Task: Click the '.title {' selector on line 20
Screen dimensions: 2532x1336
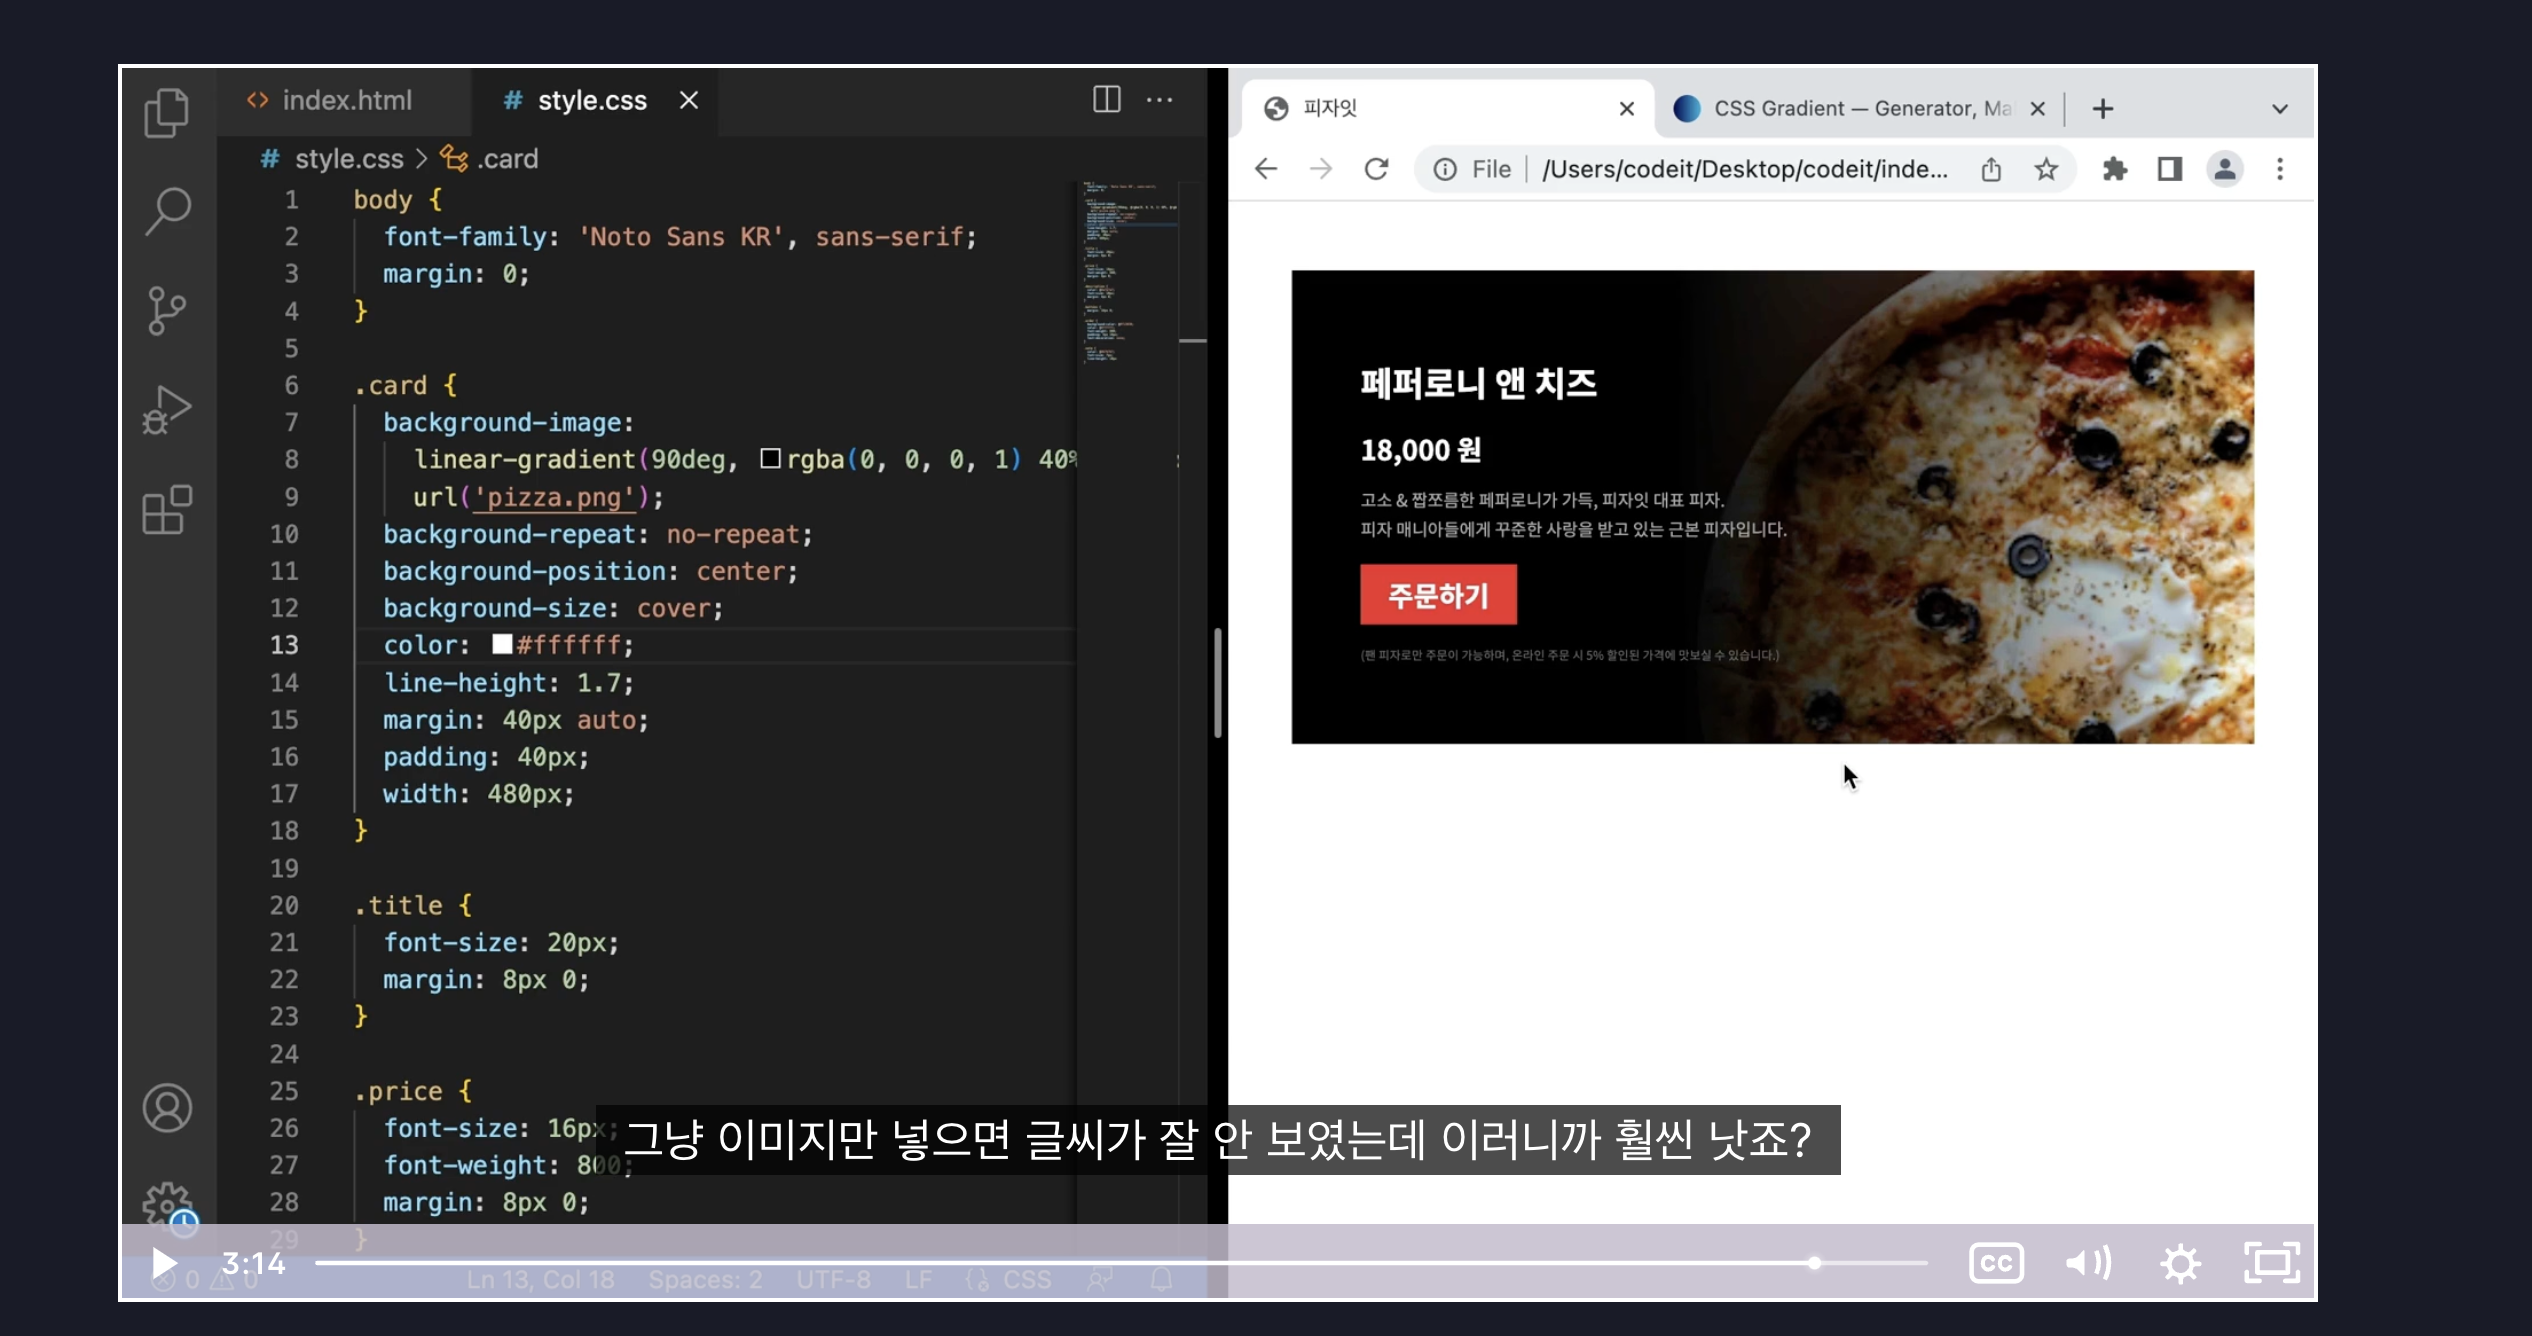Action: 412,906
